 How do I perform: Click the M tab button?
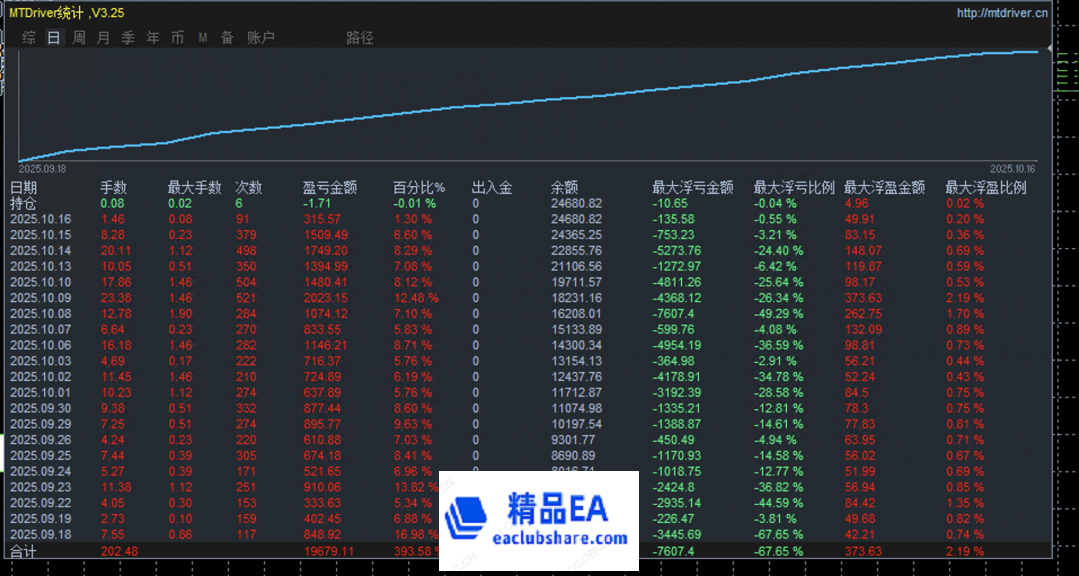203,38
